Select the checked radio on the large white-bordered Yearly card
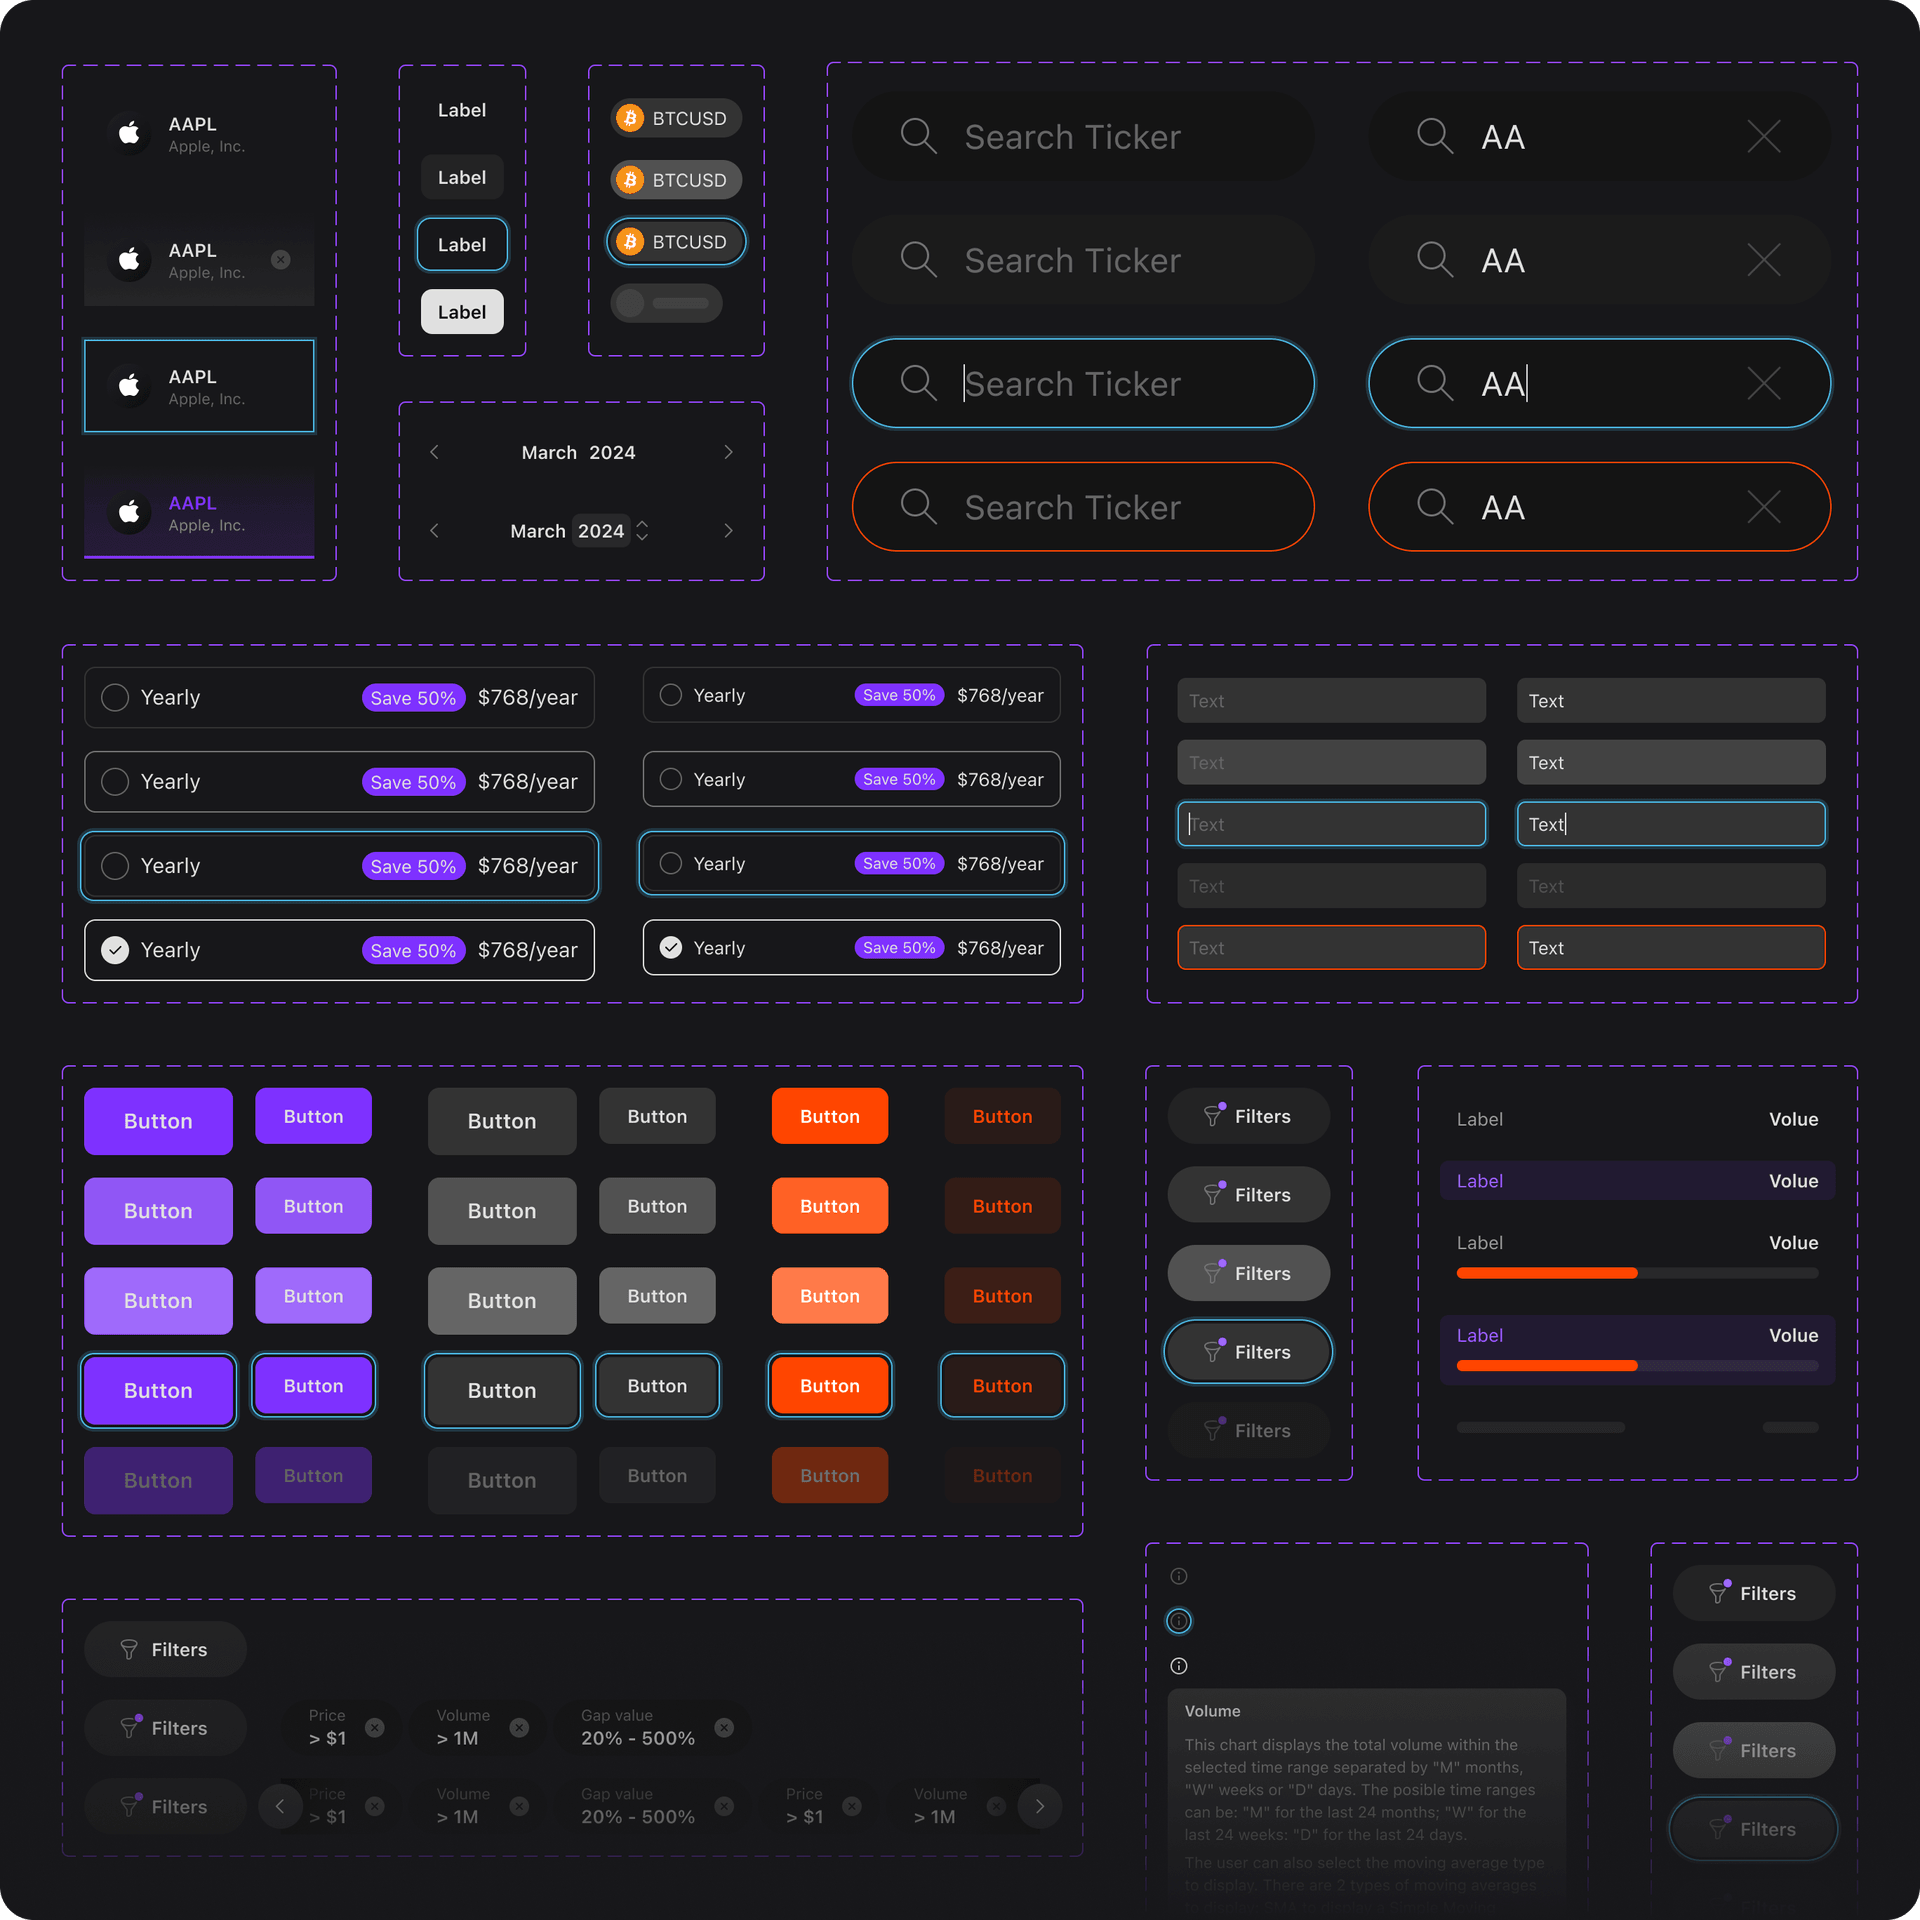Screen dimensions: 1920x1920 point(115,950)
